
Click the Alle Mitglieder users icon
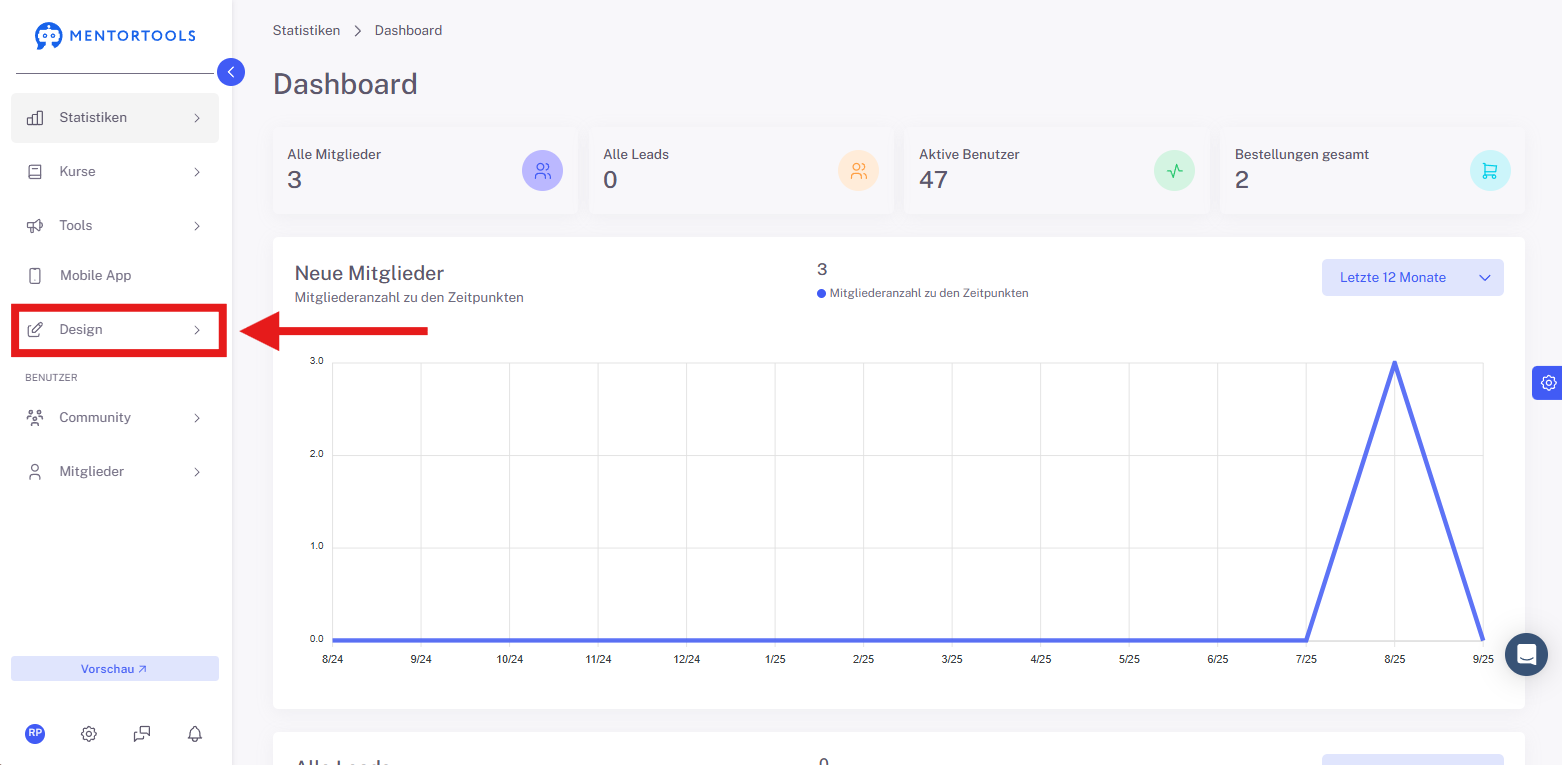pyautogui.click(x=542, y=171)
